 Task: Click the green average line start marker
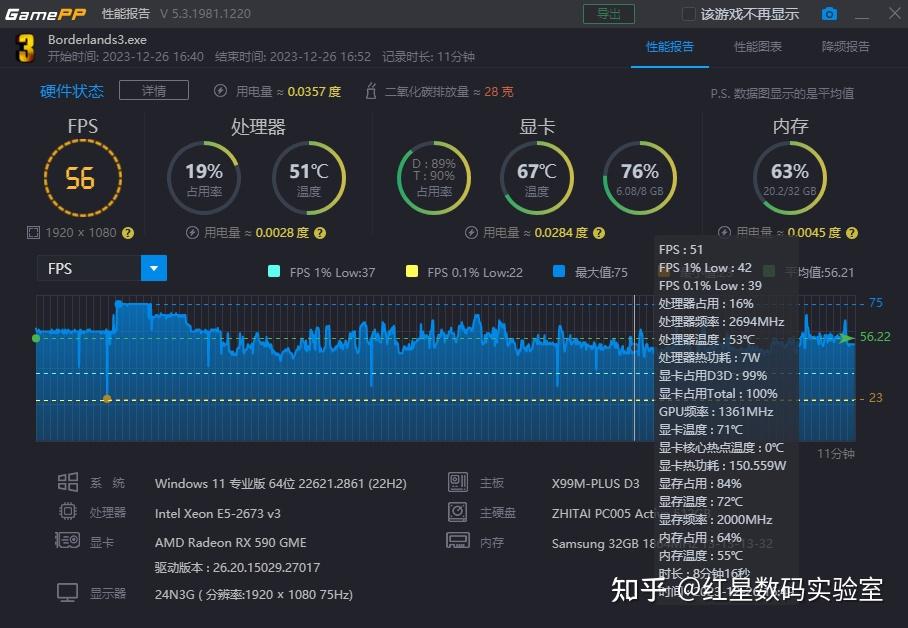click(x=36, y=338)
